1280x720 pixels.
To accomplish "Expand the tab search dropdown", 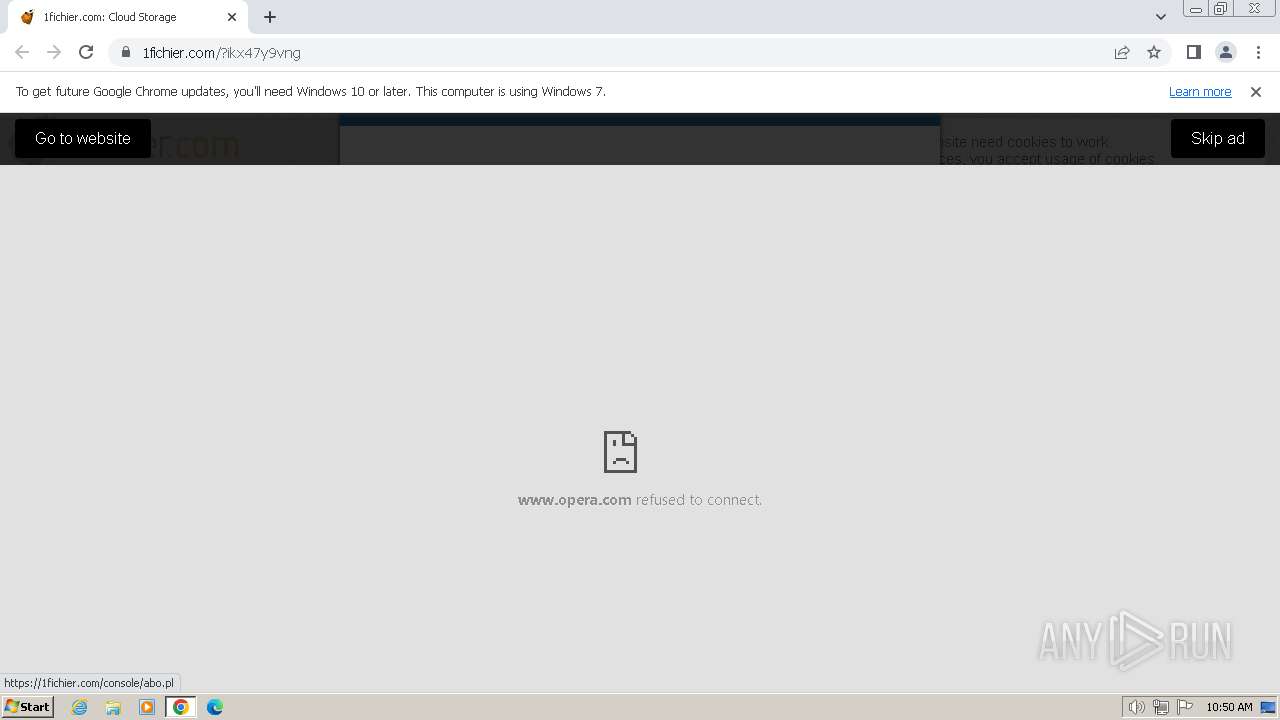I will click(1161, 17).
